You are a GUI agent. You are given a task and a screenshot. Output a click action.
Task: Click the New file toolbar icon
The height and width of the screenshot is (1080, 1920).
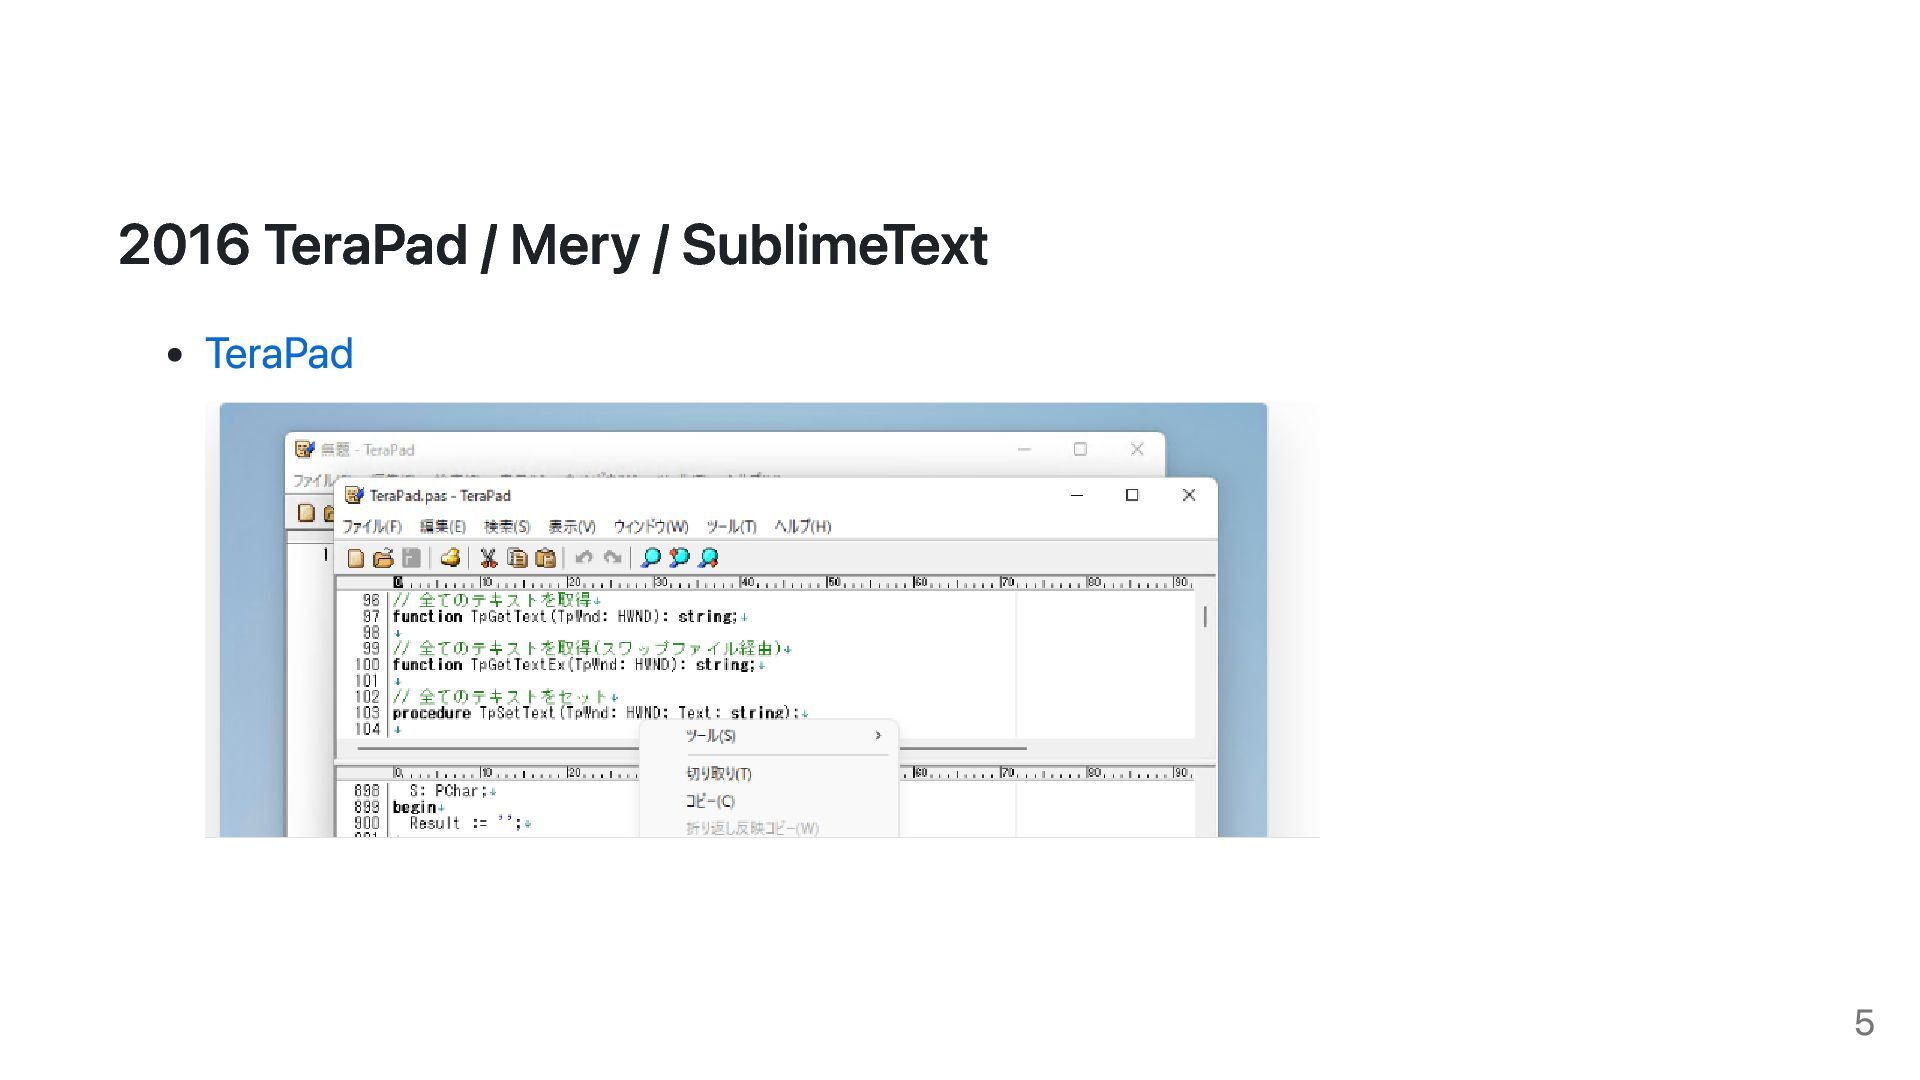355,558
